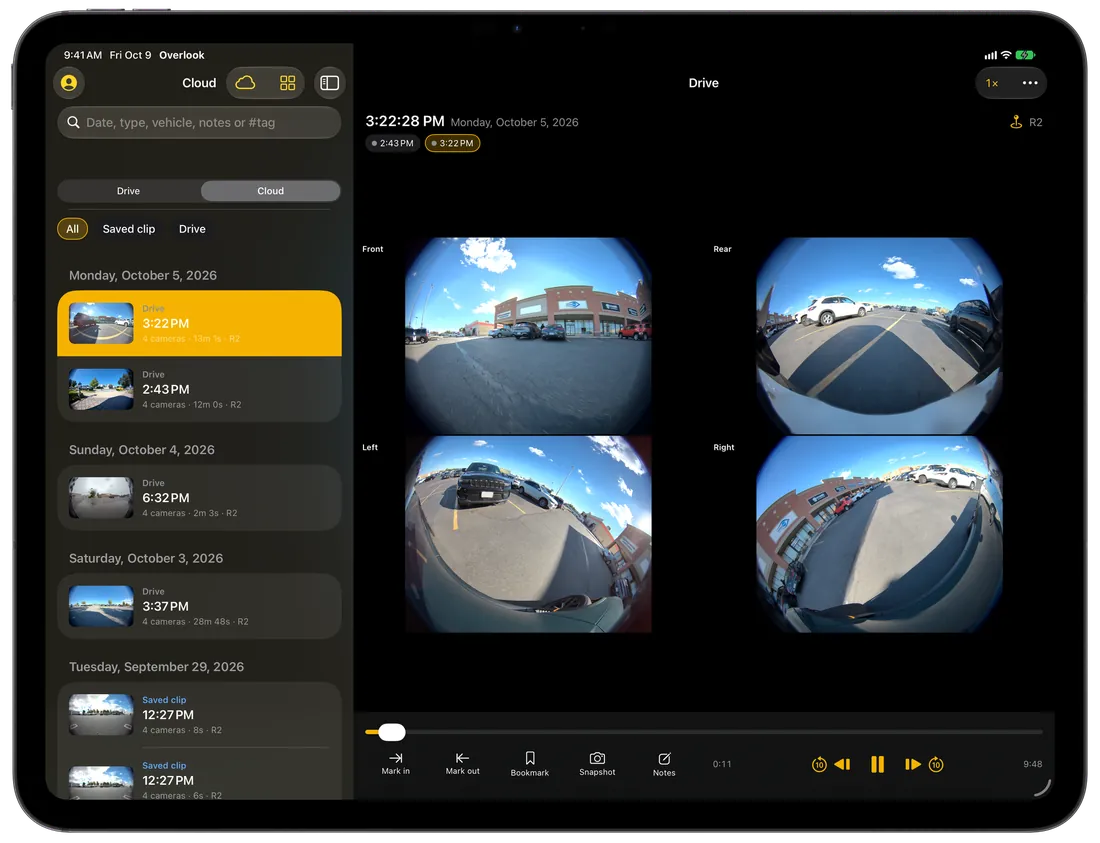The image size is (1100, 843).
Task: Open the user profile icon
Action: tap(69, 83)
